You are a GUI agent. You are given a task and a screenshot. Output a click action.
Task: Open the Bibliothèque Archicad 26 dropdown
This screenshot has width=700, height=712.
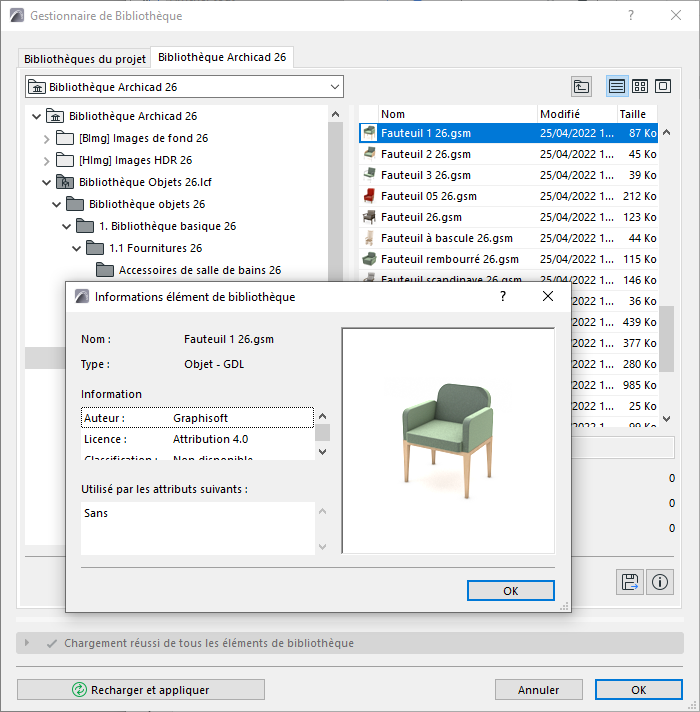point(335,87)
